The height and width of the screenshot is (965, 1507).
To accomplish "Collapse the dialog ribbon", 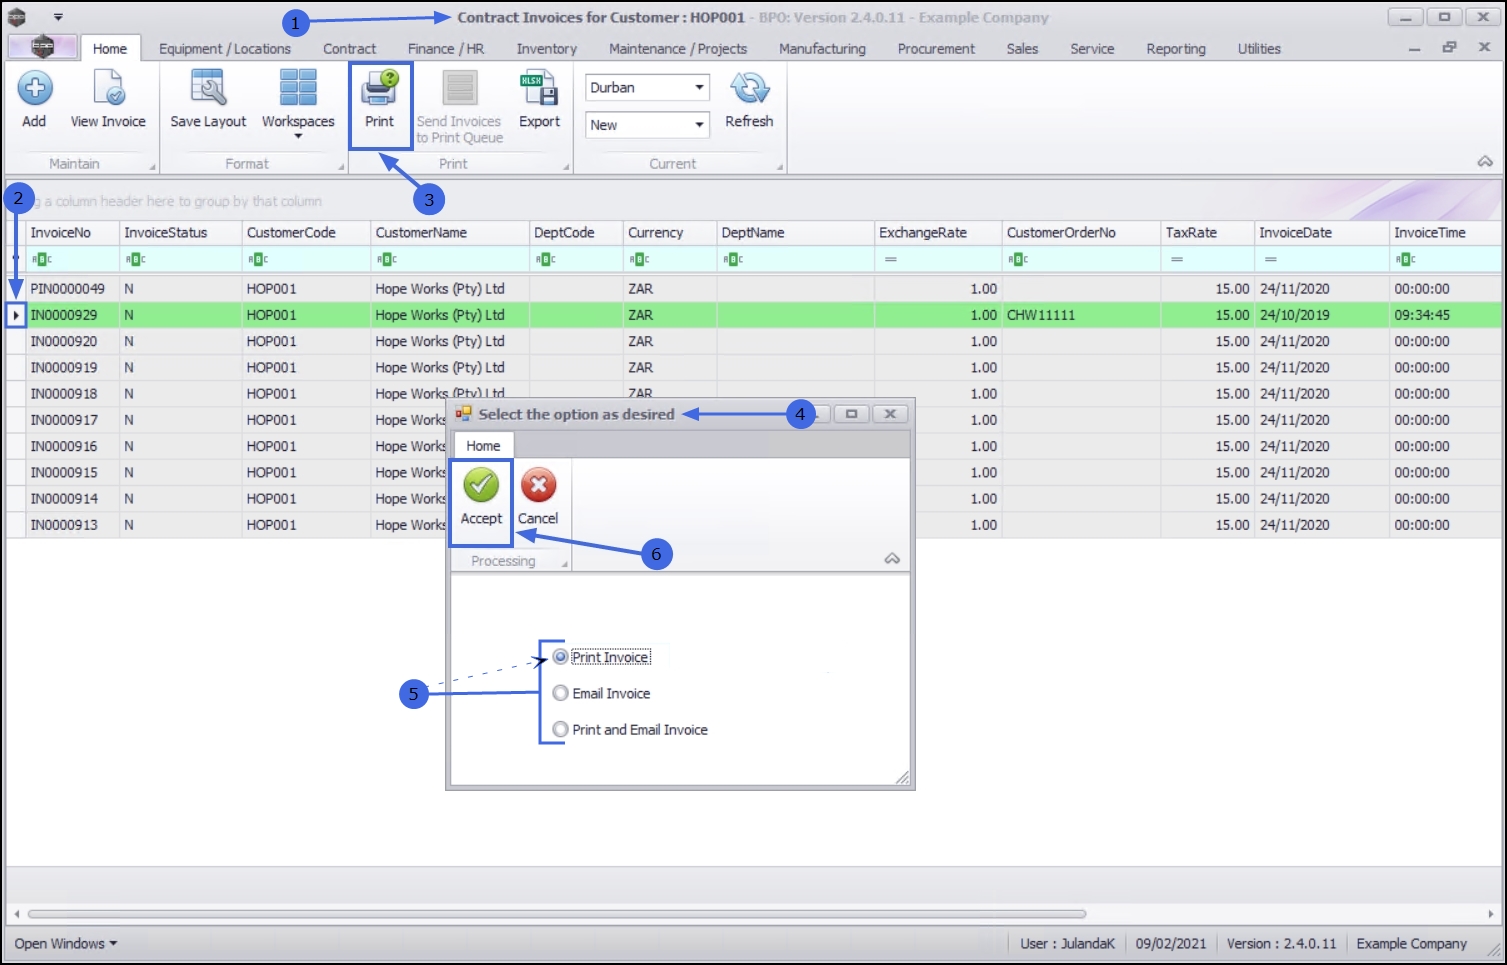I will pyautogui.click(x=892, y=559).
